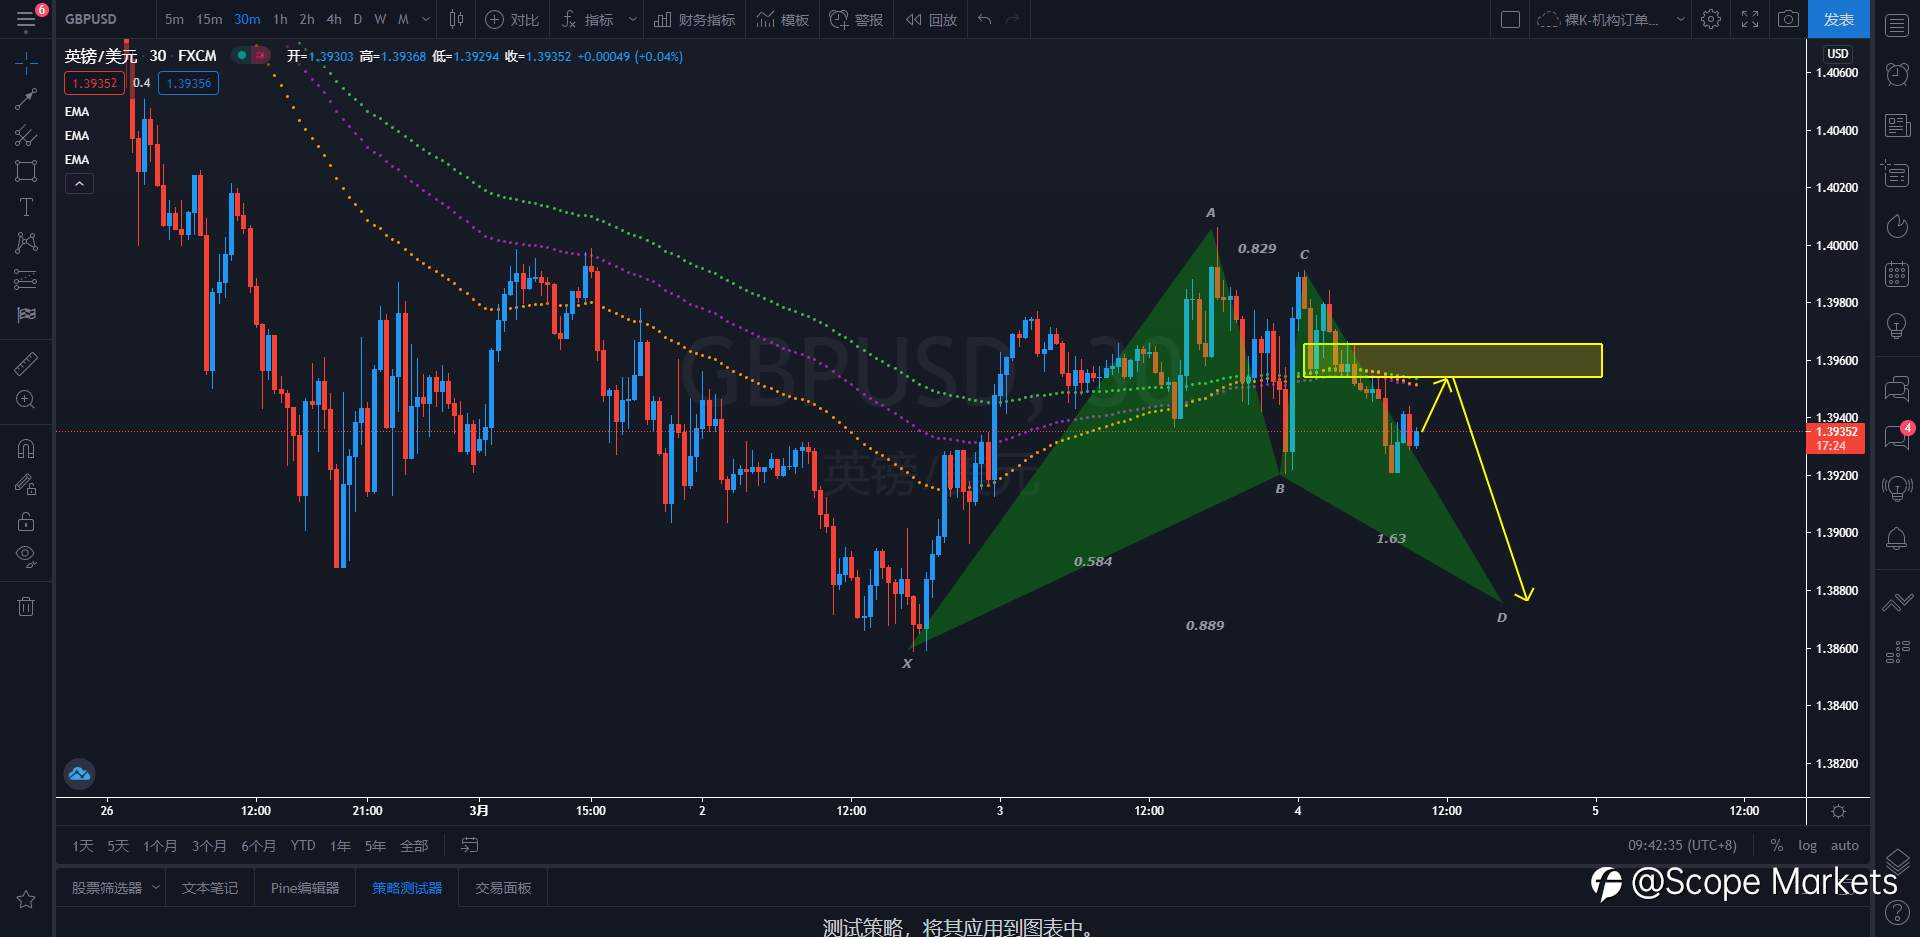This screenshot has width=1920, height=937.
Task: Select the ruler measure tool
Action: click(x=26, y=363)
